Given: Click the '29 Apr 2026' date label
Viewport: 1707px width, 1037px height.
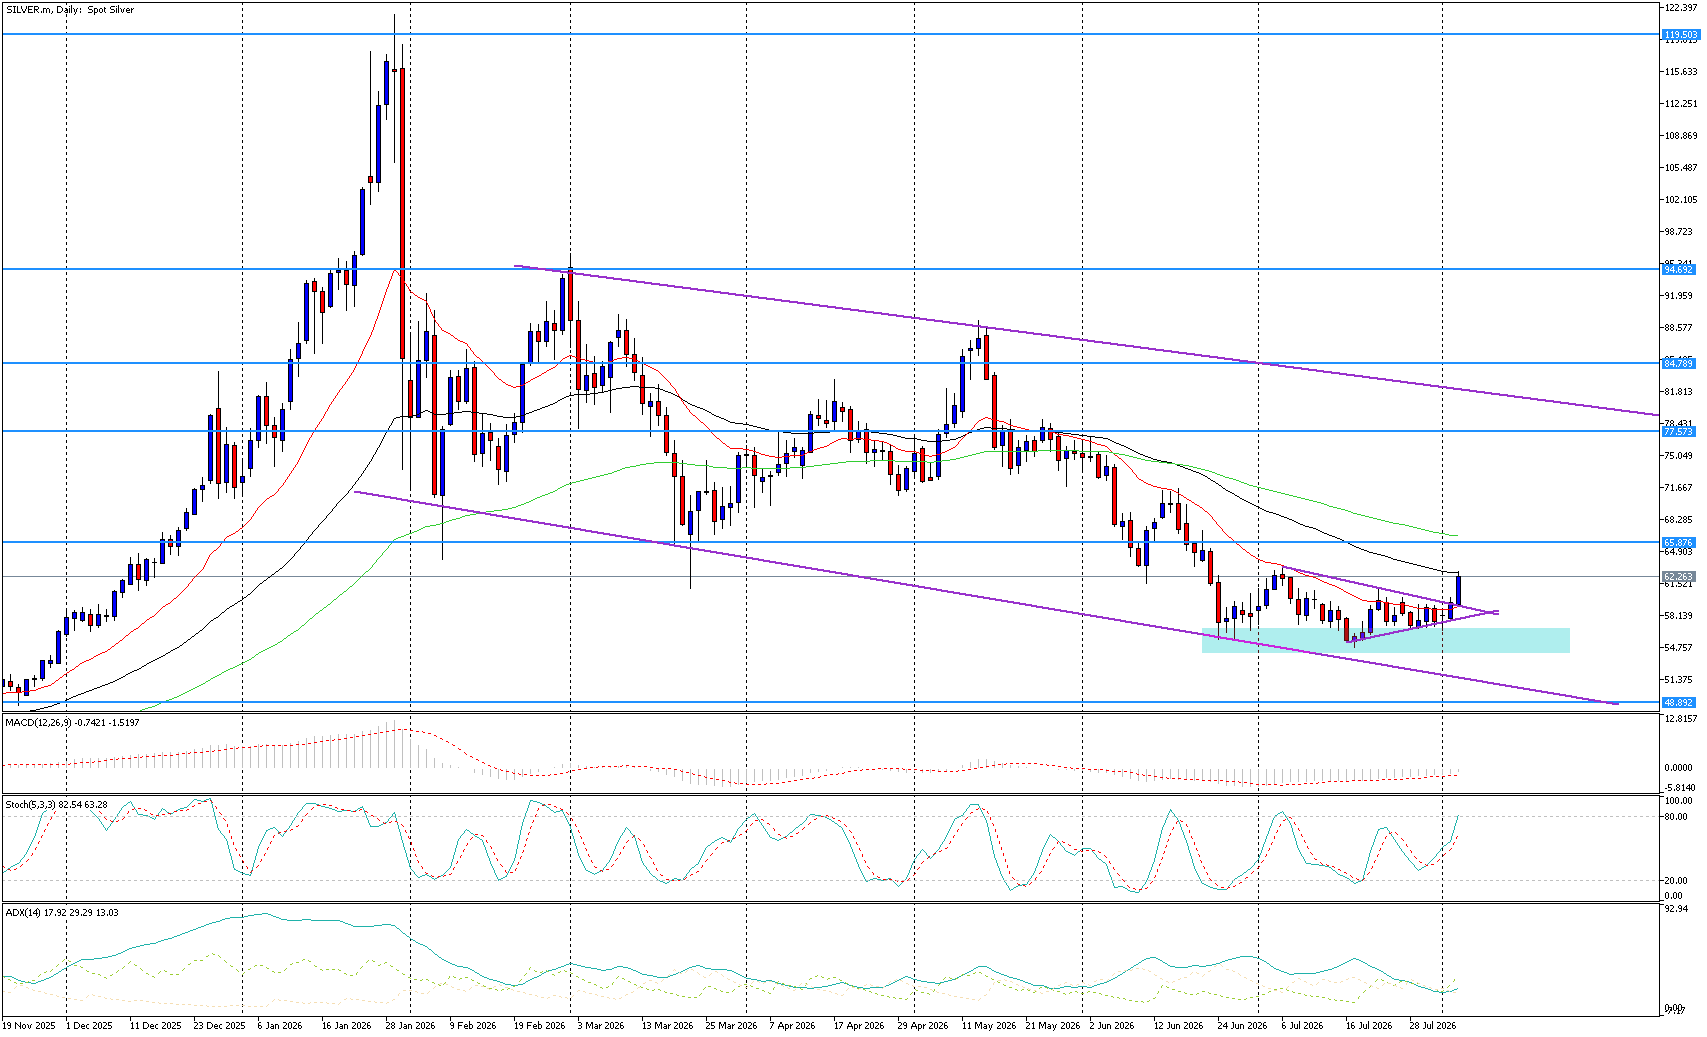Looking at the screenshot, I should [x=923, y=1025].
